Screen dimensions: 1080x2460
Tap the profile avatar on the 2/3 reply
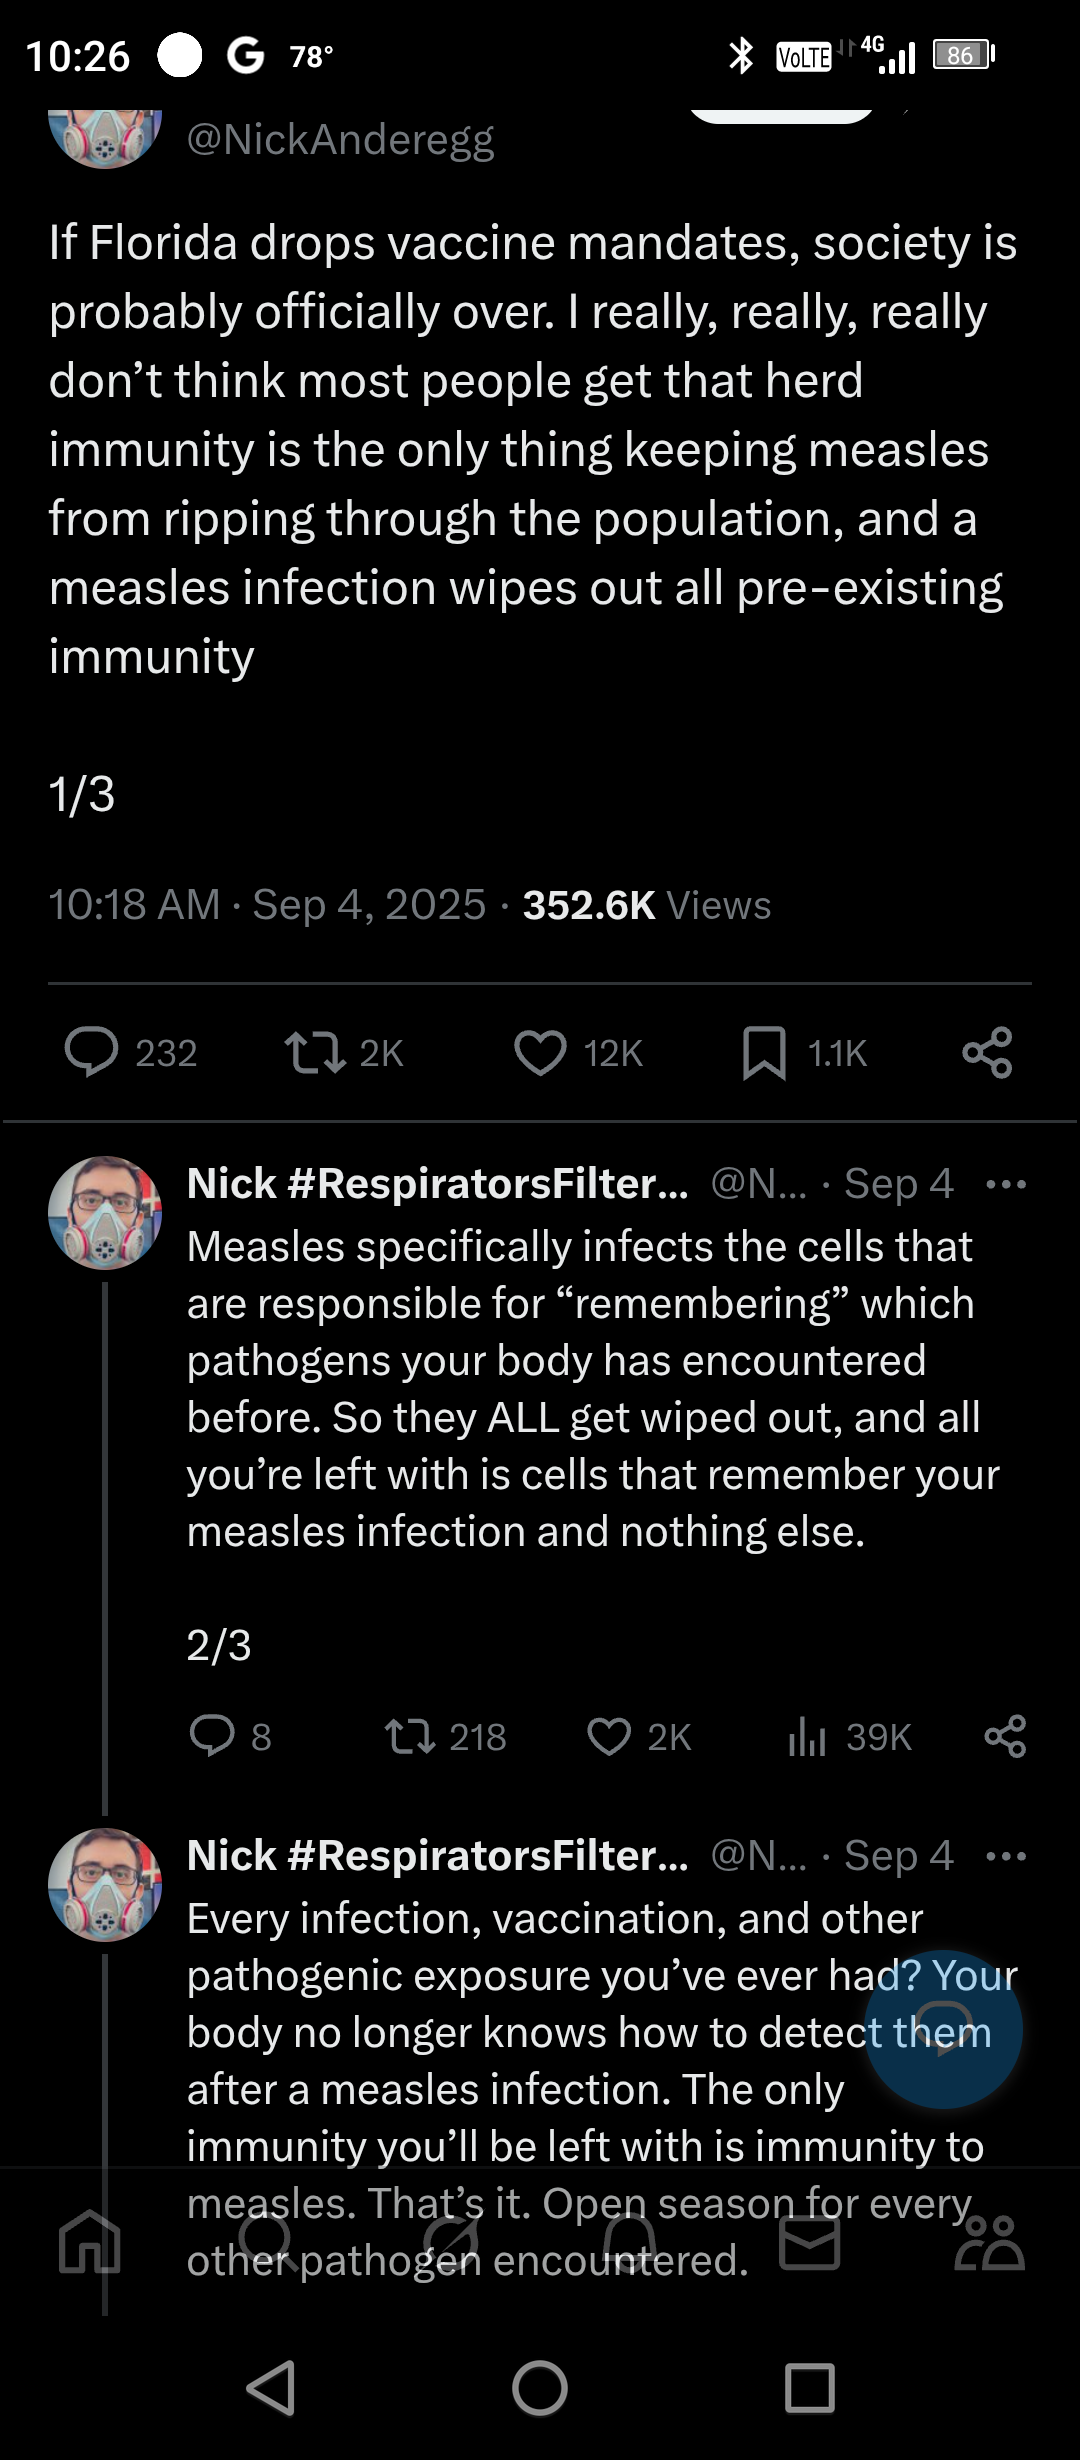105,1213
